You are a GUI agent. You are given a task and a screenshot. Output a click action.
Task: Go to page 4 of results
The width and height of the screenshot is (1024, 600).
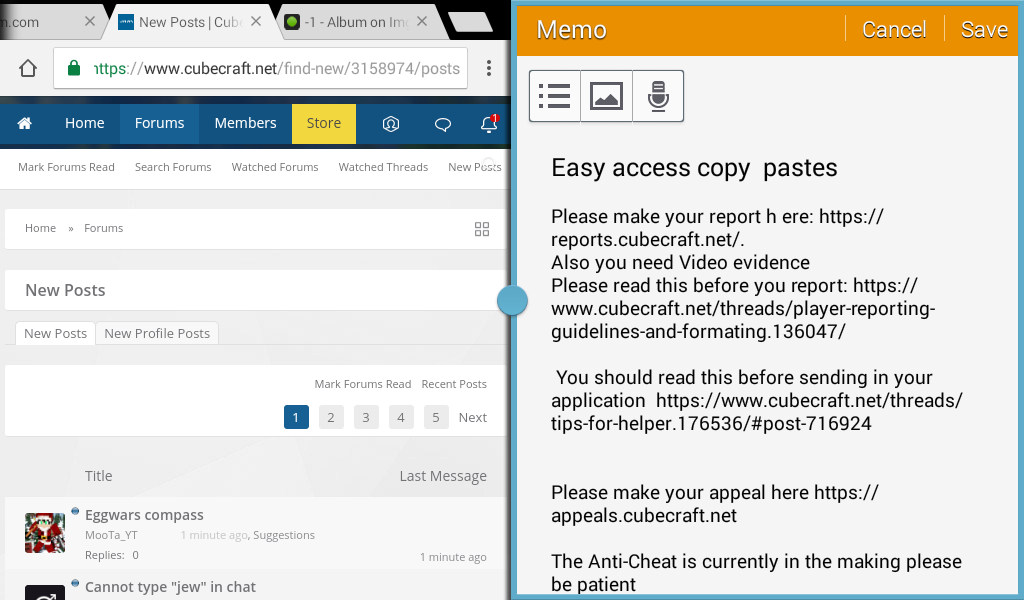coord(401,417)
